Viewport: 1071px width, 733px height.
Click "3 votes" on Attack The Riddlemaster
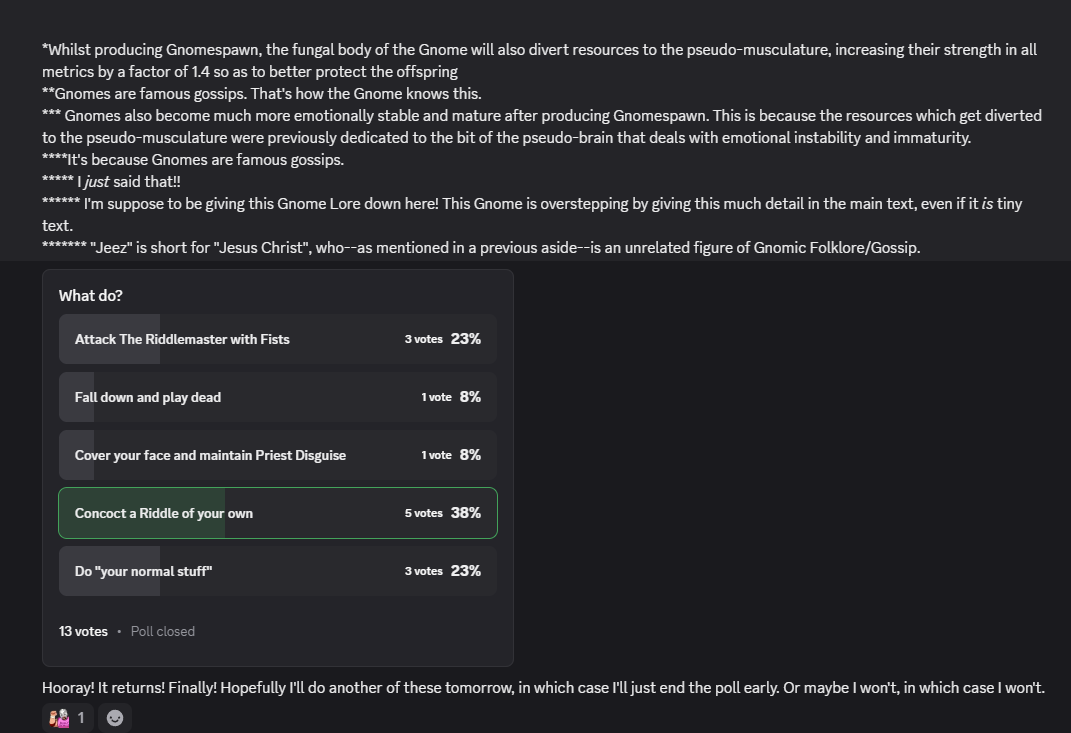point(423,339)
